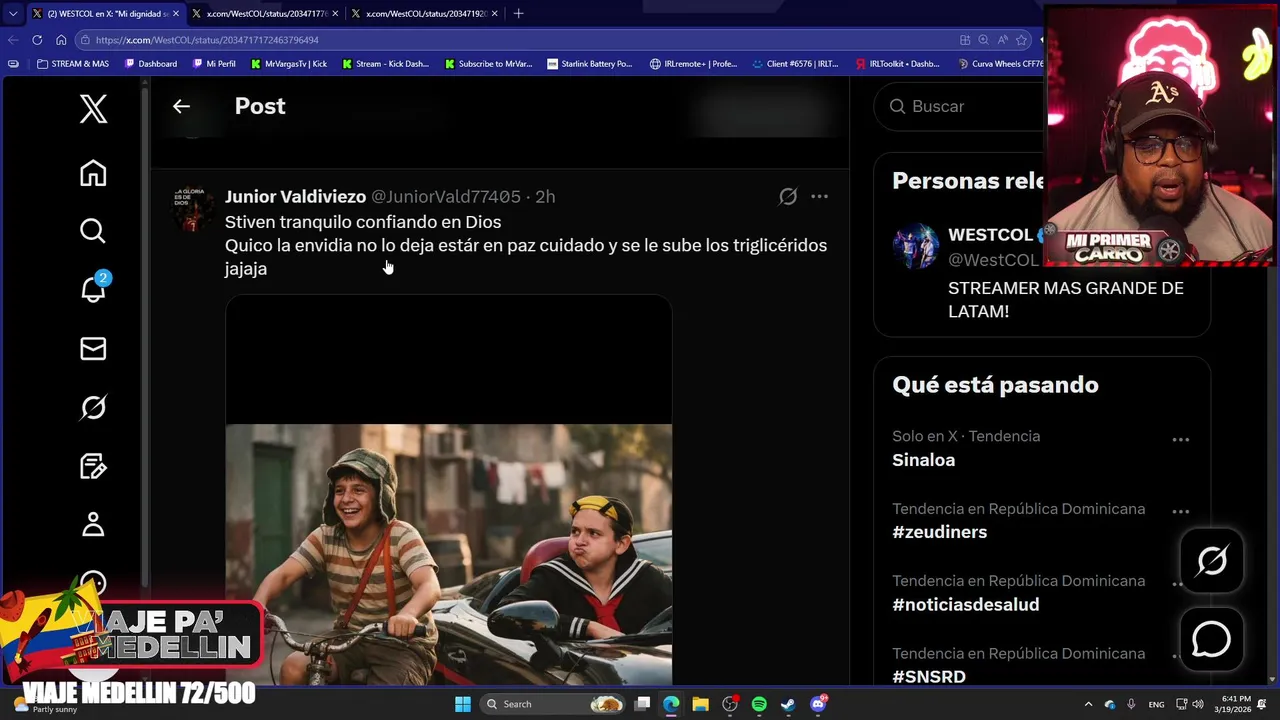Open the Dashboard bookmark

coord(151,64)
